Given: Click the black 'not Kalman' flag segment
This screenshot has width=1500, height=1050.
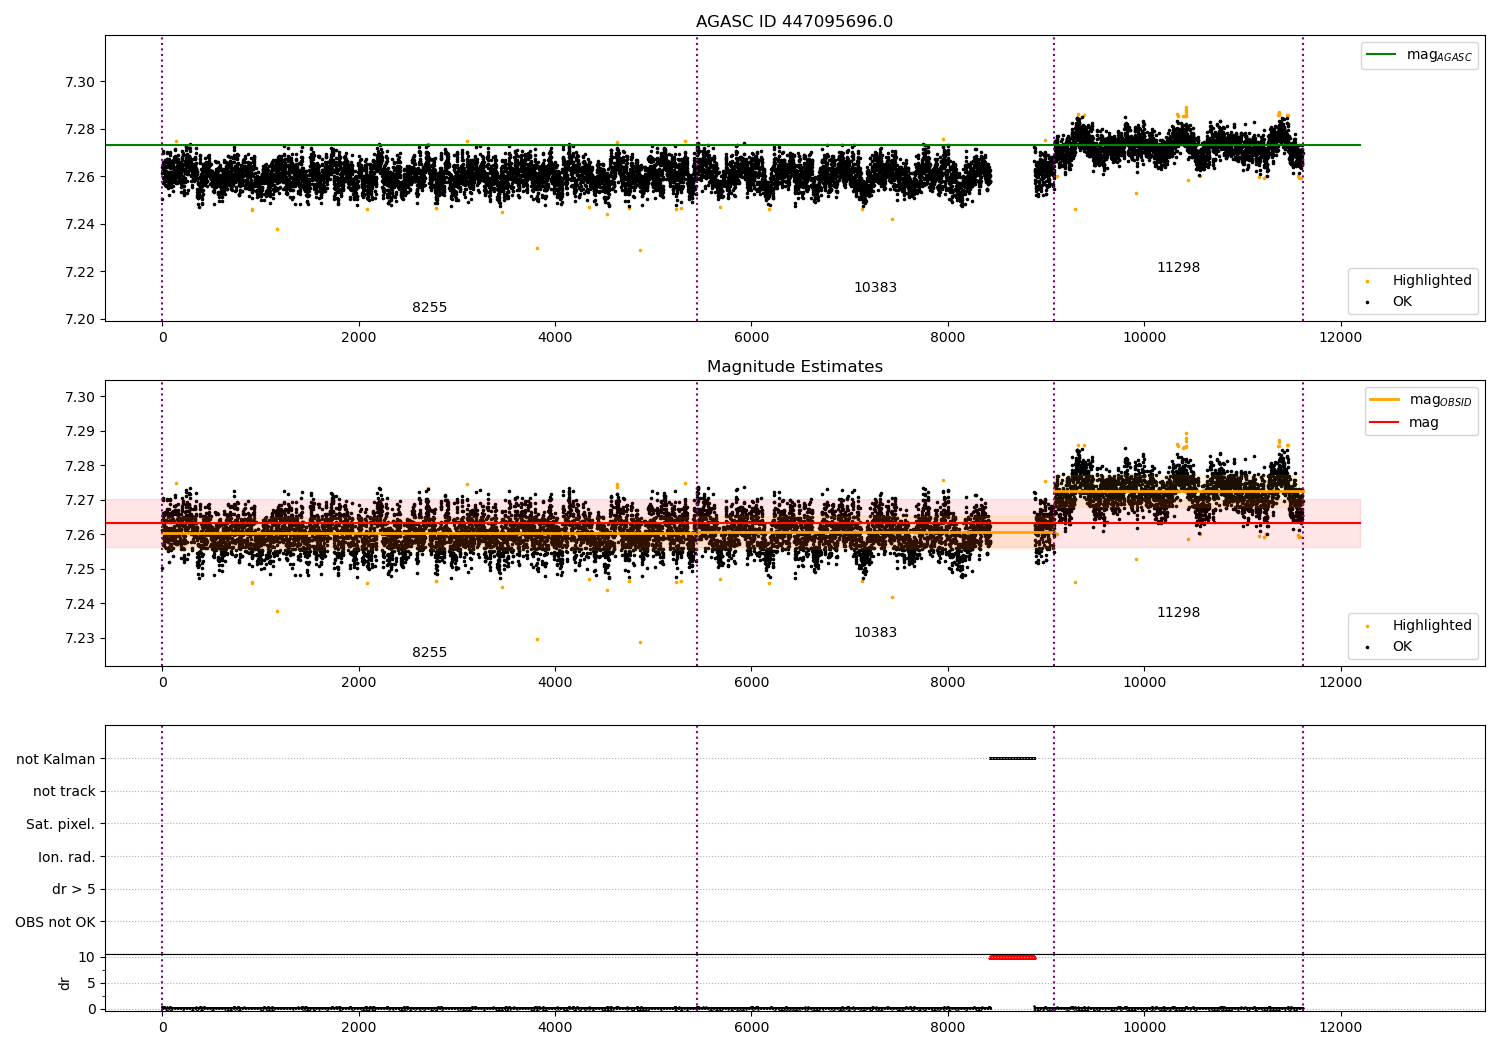Looking at the screenshot, I should (1012, 758).
